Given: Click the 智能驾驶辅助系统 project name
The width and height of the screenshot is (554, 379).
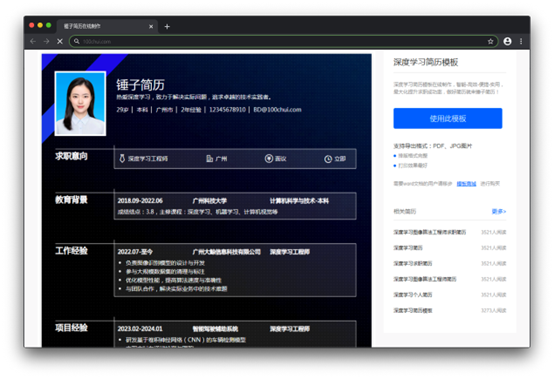Looking at the screenshot, I should [x=215, y=329].
